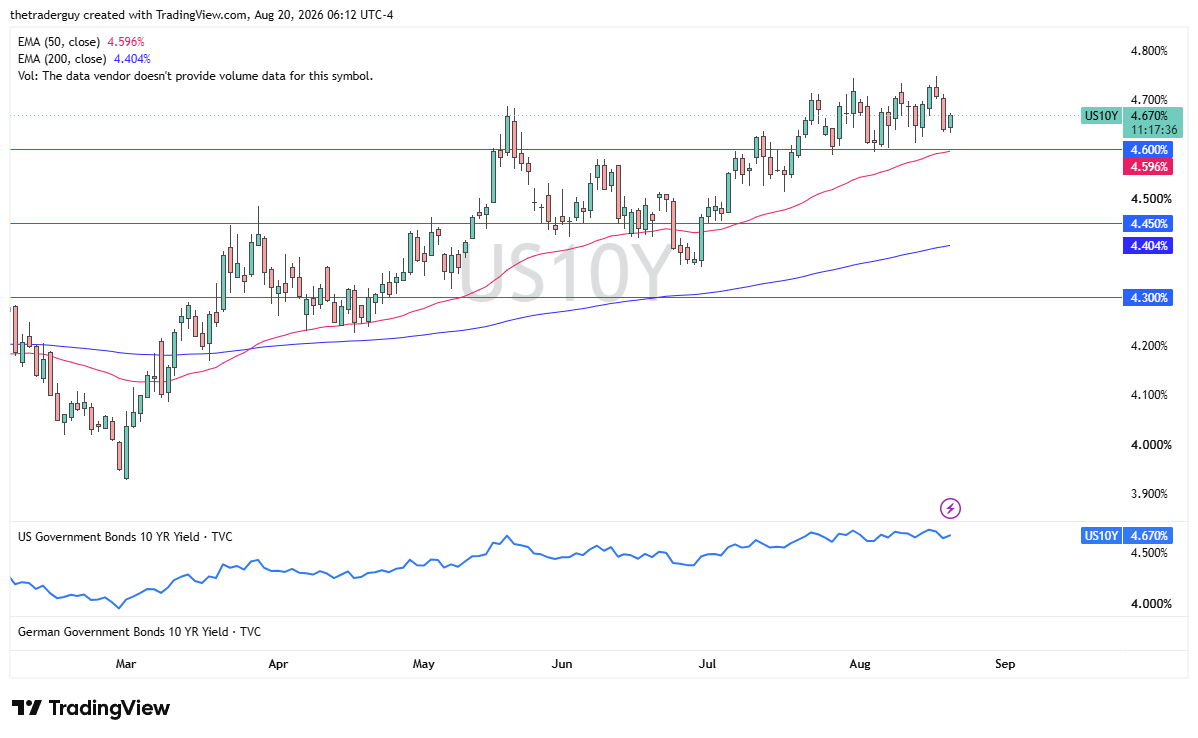Click the 4.800% axis label

click(1149, 51)
